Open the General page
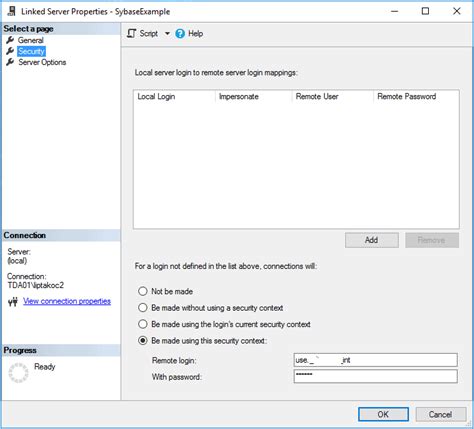This screenshot has height=429, width=474. (x=31, y=40)
